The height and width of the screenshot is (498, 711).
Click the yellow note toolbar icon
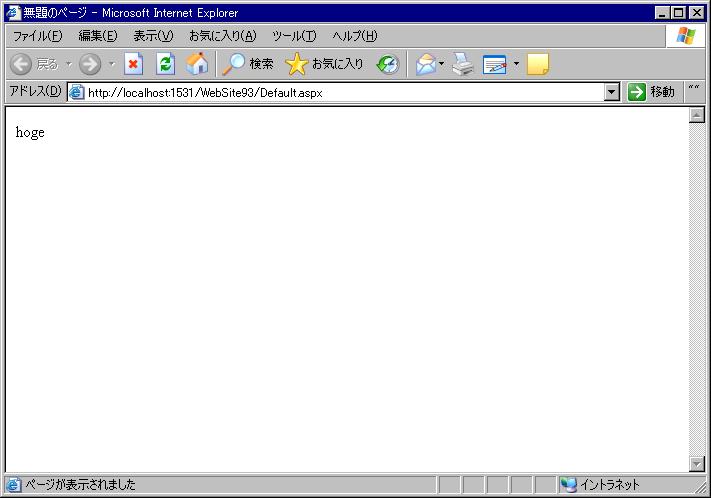(x=538, y=64)
